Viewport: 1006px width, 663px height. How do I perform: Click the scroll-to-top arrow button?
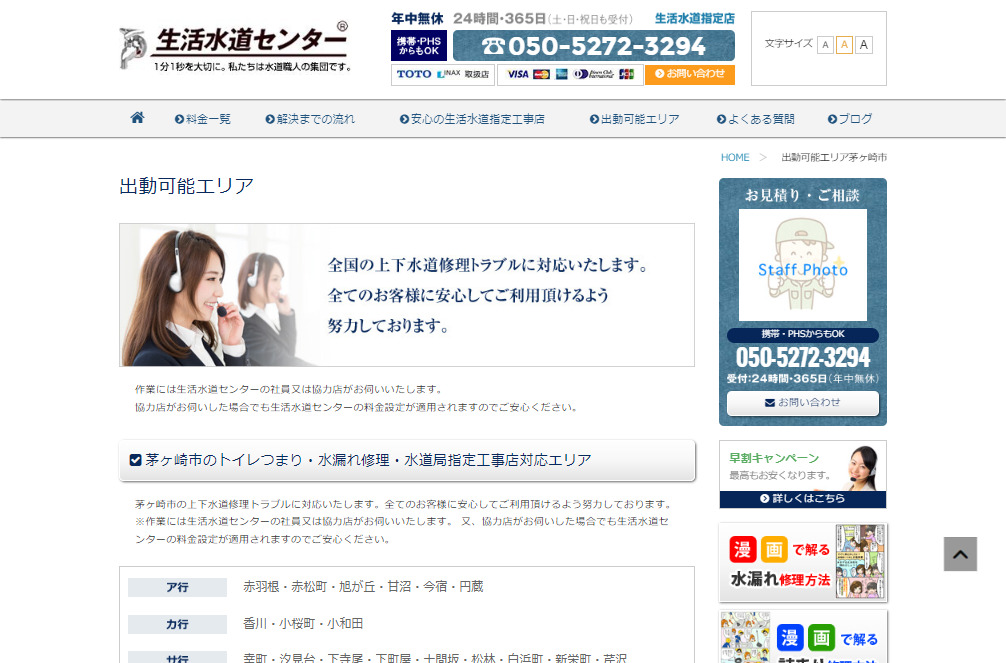pos(960,554)
